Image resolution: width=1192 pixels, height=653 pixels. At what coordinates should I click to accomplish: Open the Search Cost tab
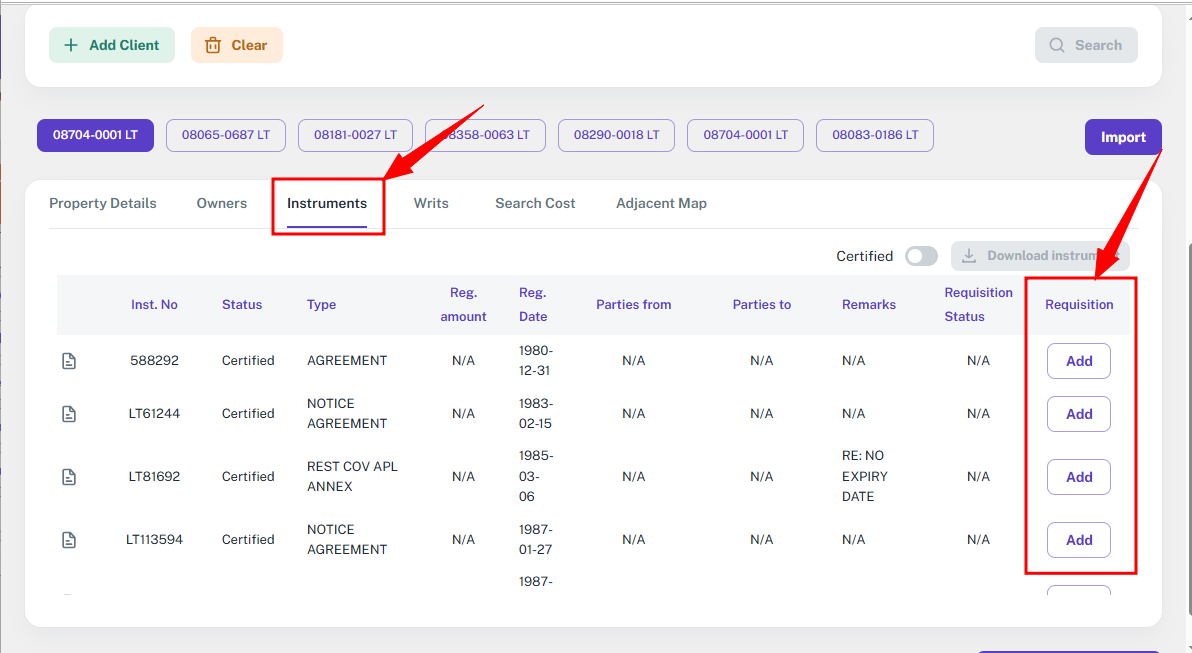535,203
